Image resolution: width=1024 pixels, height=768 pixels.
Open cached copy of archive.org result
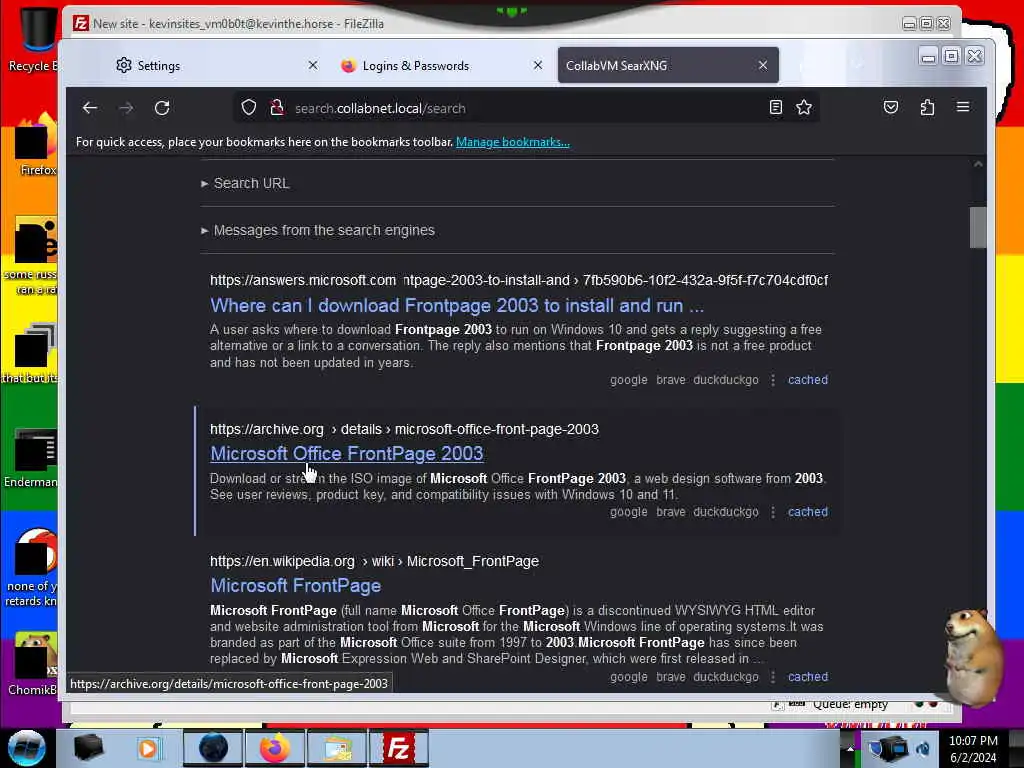(x=808, y=512)
